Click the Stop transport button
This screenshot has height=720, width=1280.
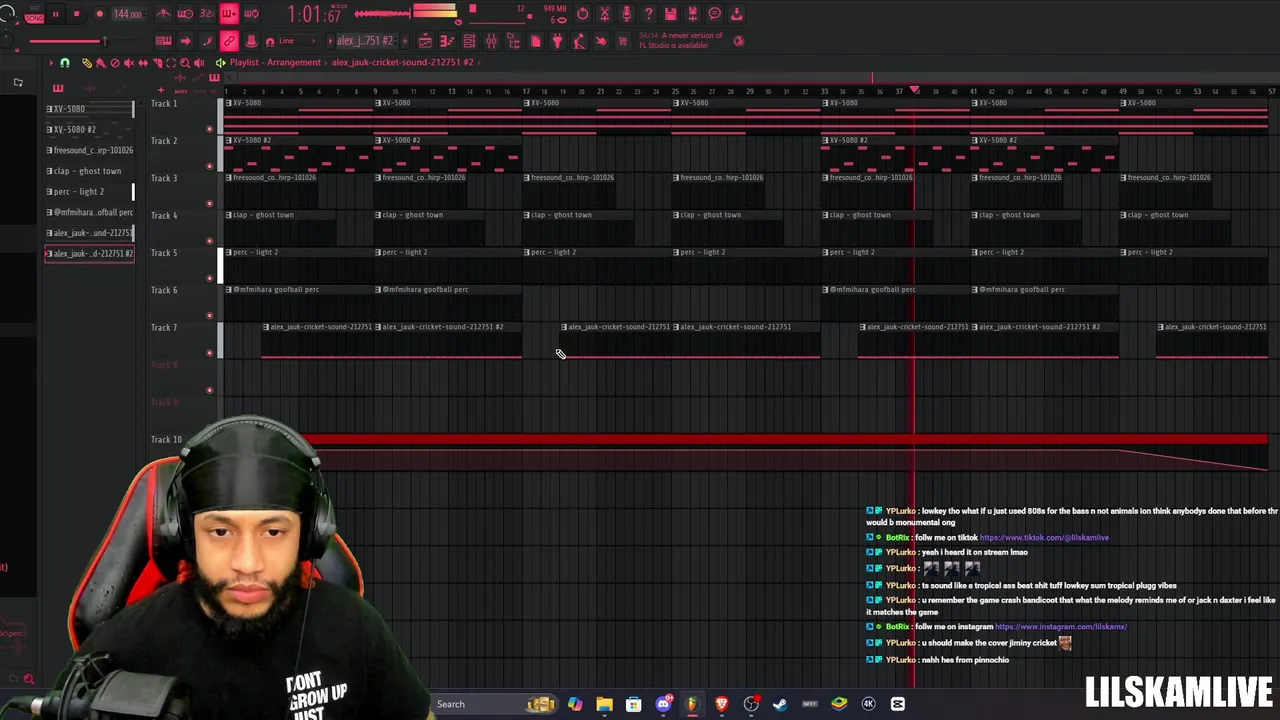pyautogui.click(x=76, y=14)
